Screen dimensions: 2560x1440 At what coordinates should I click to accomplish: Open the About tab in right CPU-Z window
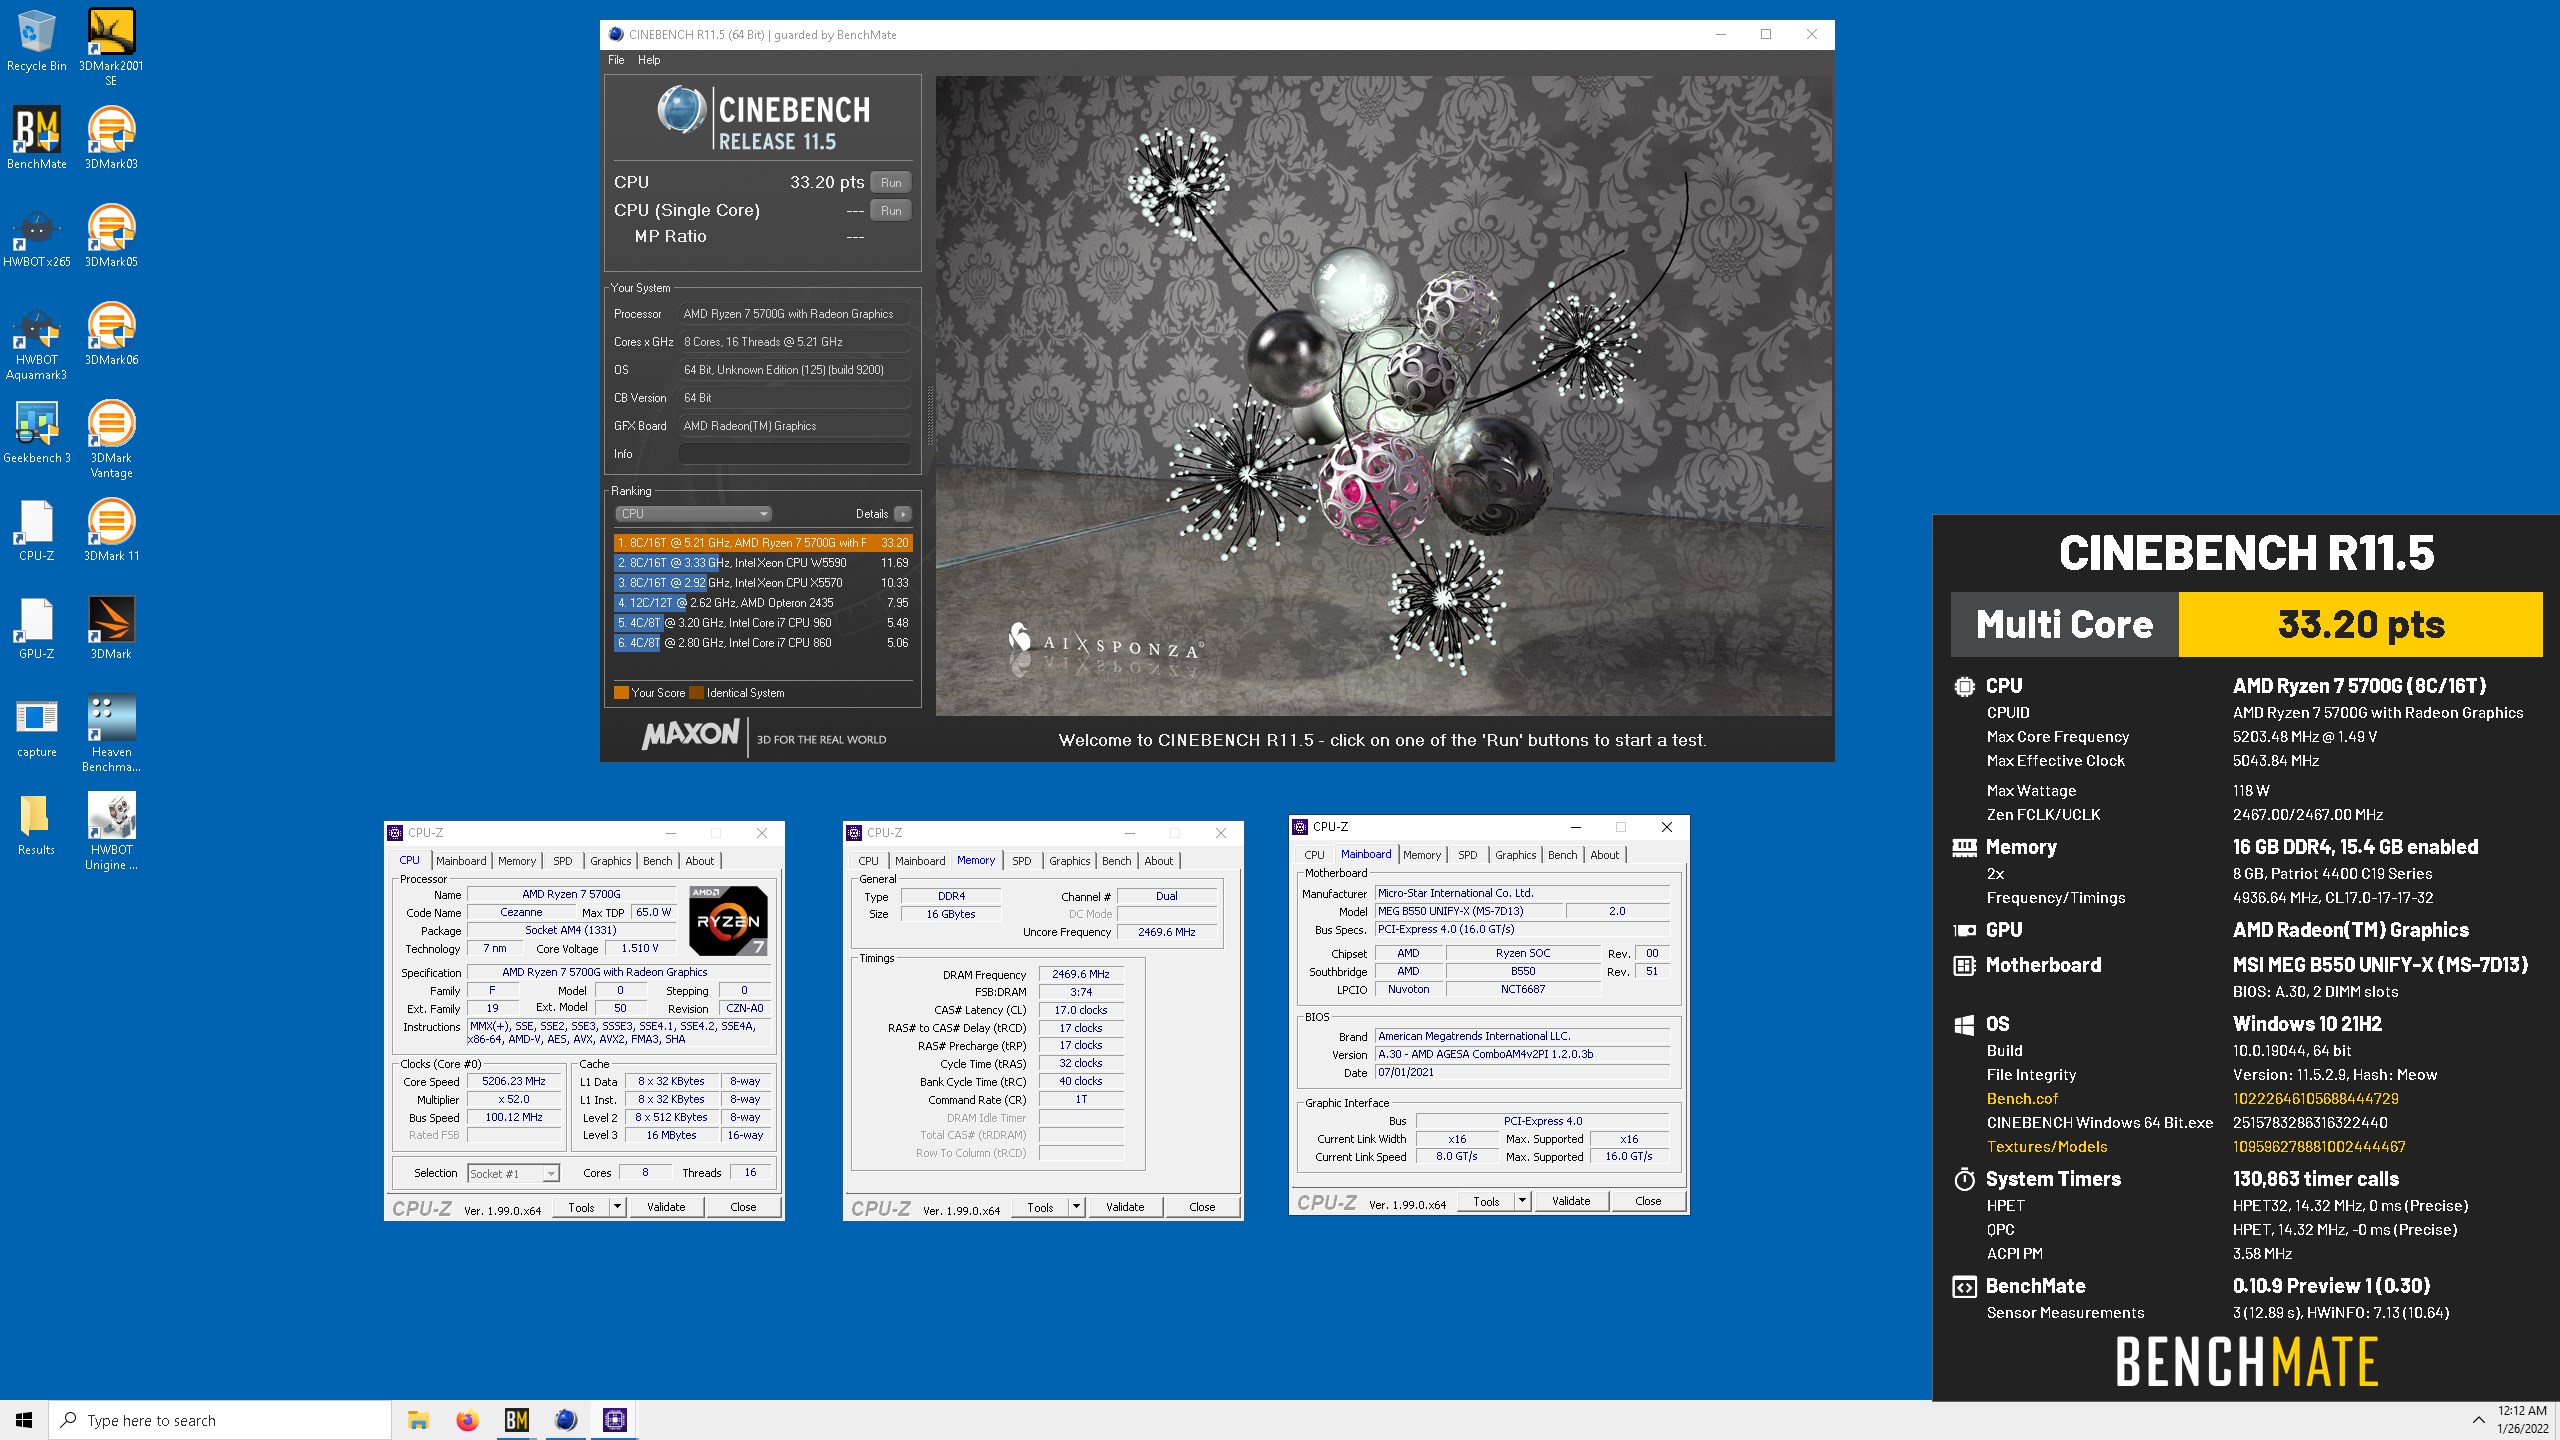[x=1605, y=855]
